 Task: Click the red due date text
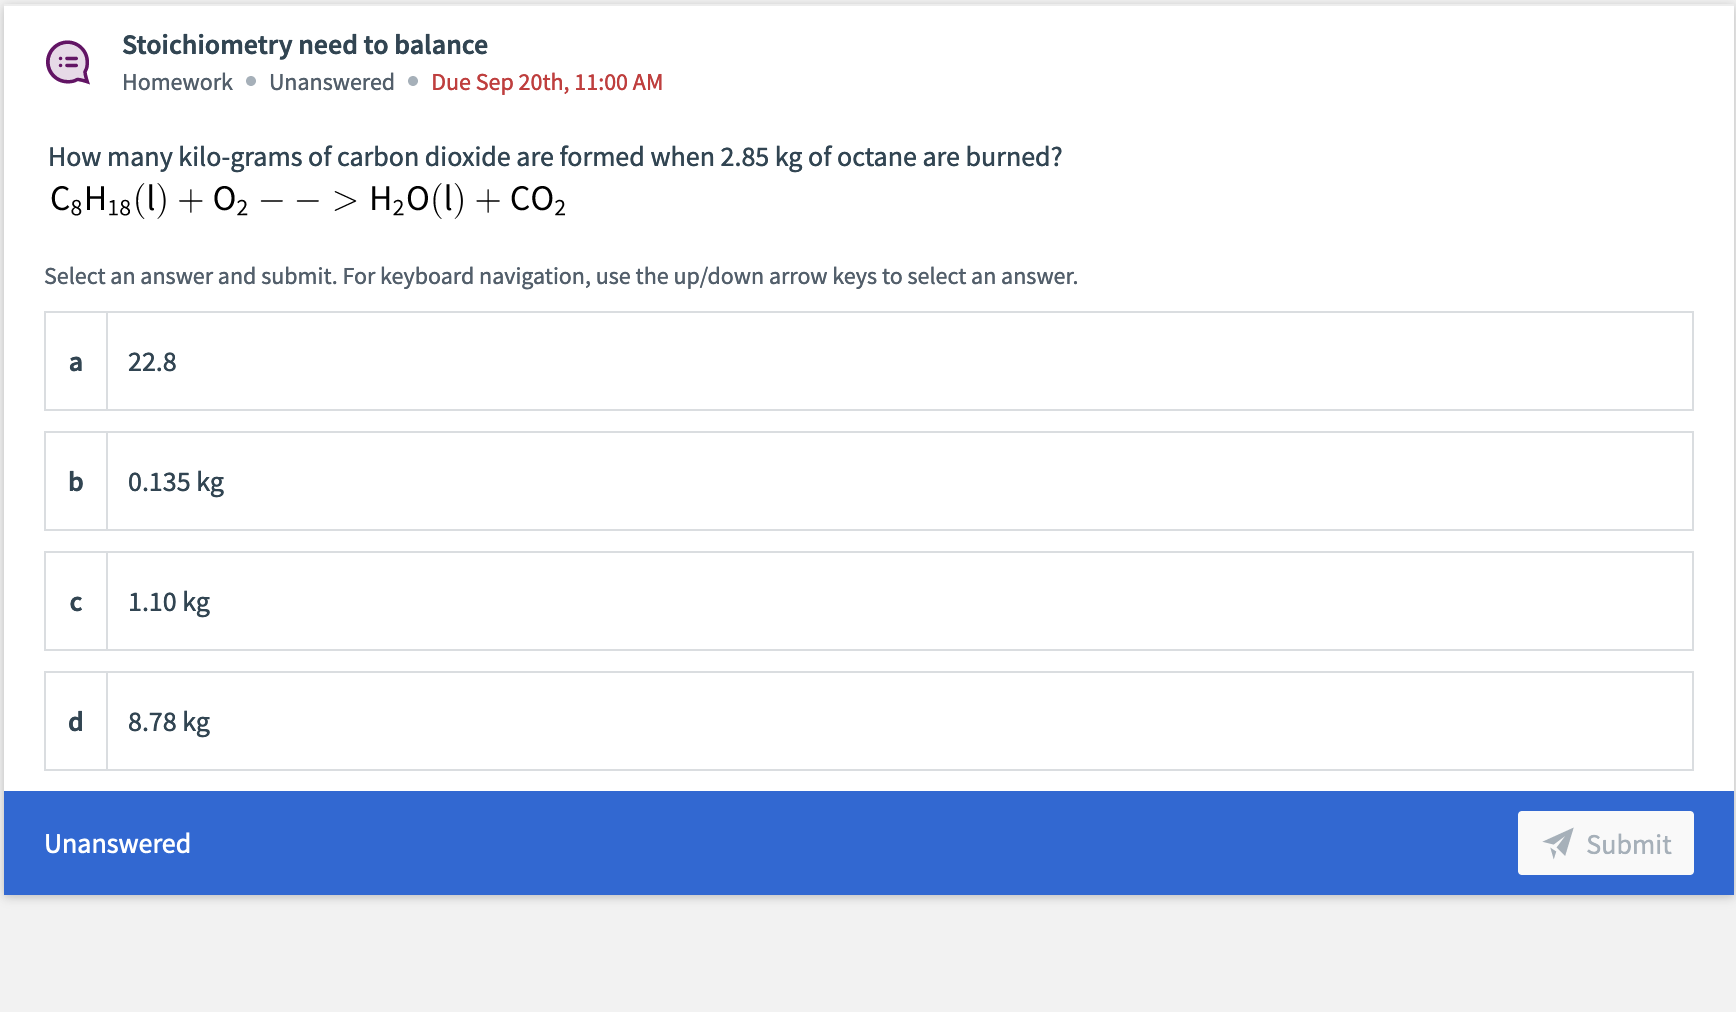(x=547, y=82)
